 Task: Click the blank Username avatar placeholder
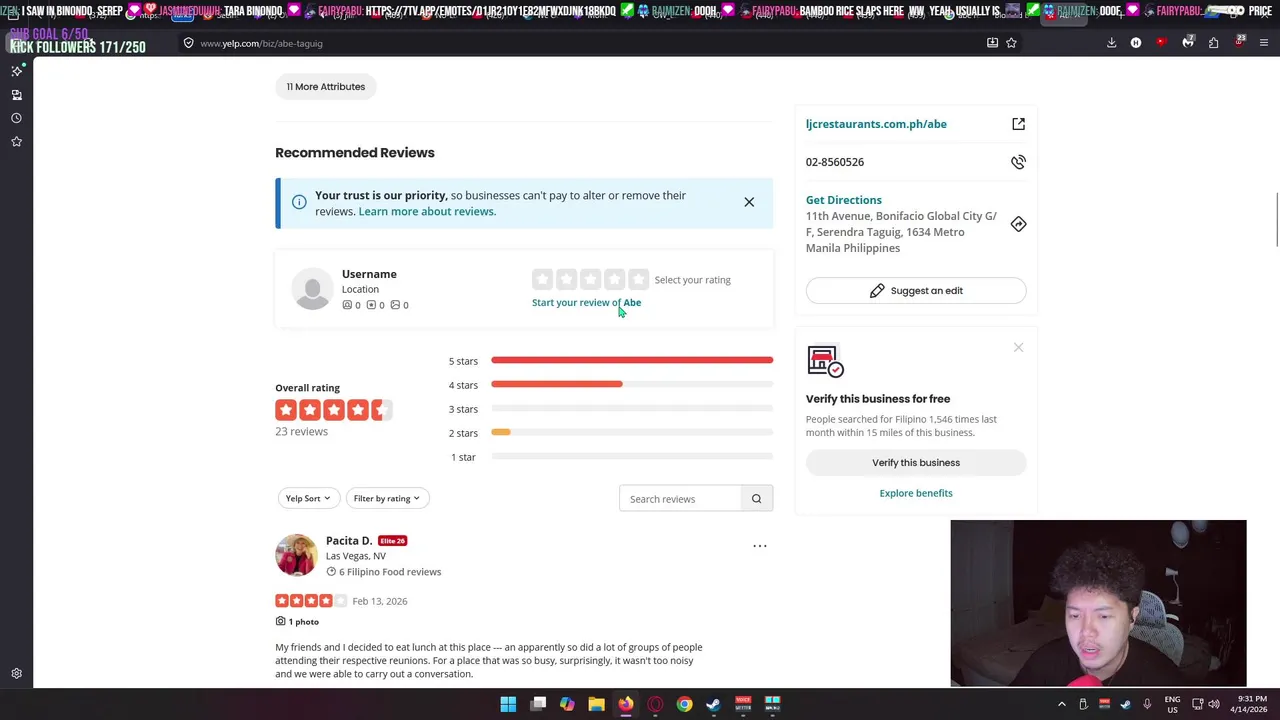(x=312, y=289)
